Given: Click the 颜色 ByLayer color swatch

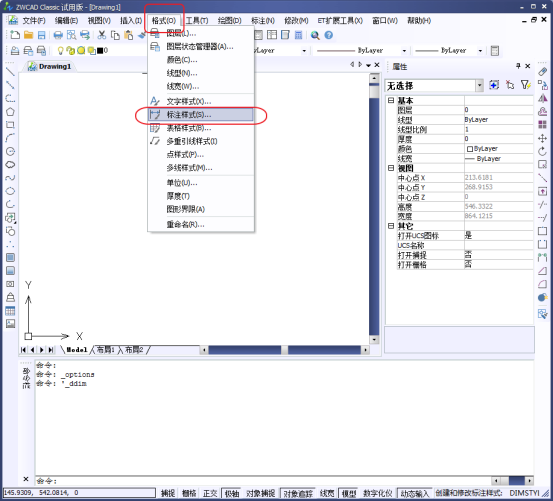Looking at the screenshot, I should (470, 149).
